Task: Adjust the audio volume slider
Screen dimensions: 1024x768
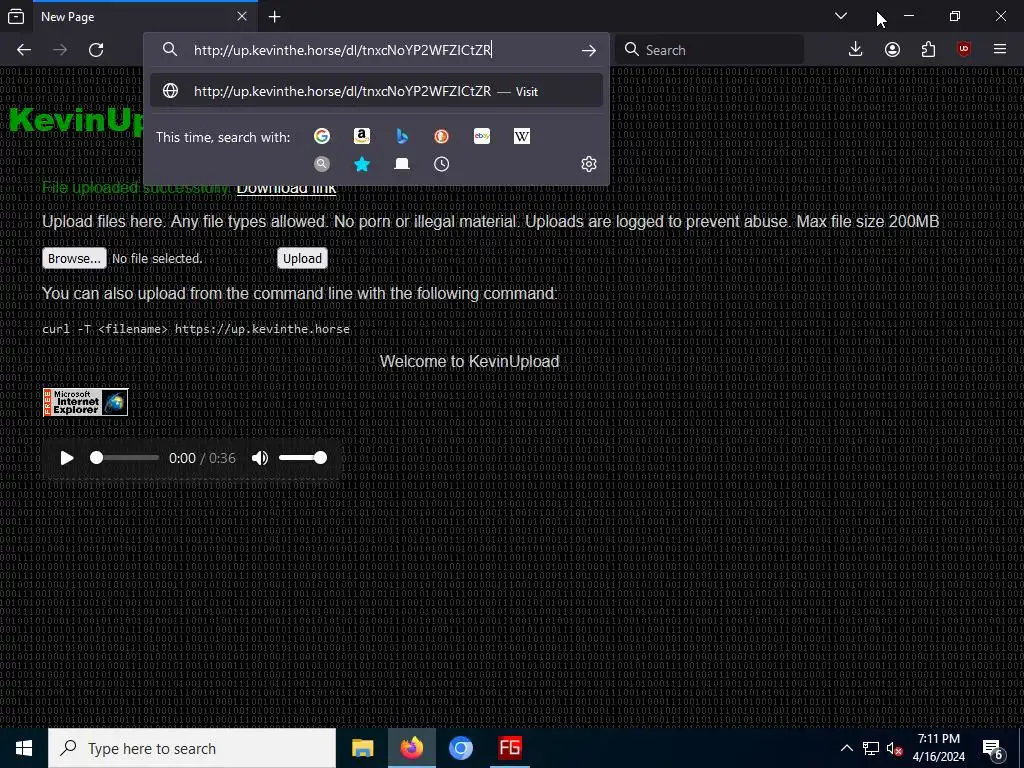Action: click(303, 458)
